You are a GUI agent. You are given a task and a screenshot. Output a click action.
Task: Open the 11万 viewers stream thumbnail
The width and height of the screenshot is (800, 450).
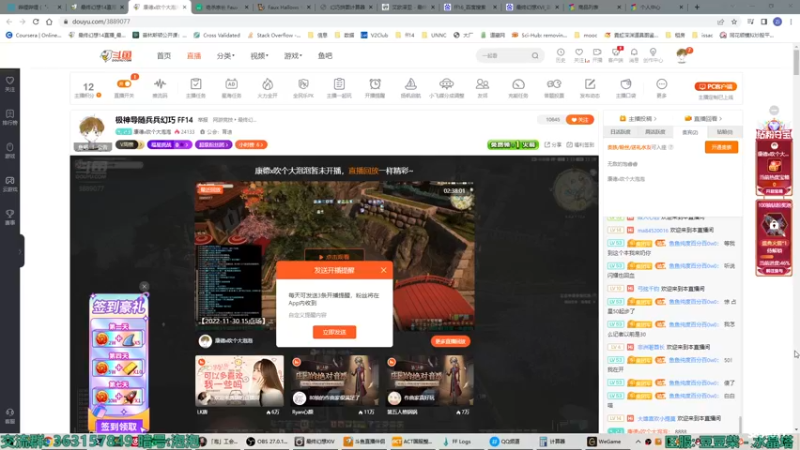coord(334,381)
